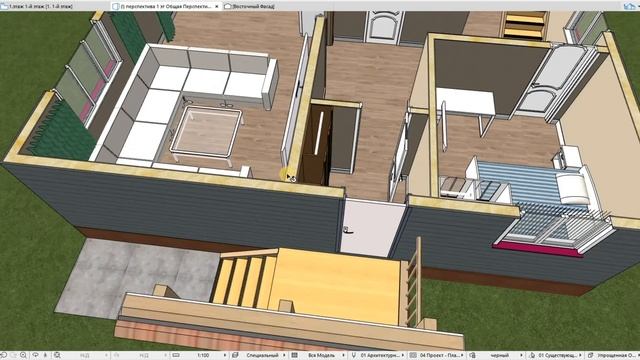
Task: Click the next zoom (redo view) icon
Action: 13,355
